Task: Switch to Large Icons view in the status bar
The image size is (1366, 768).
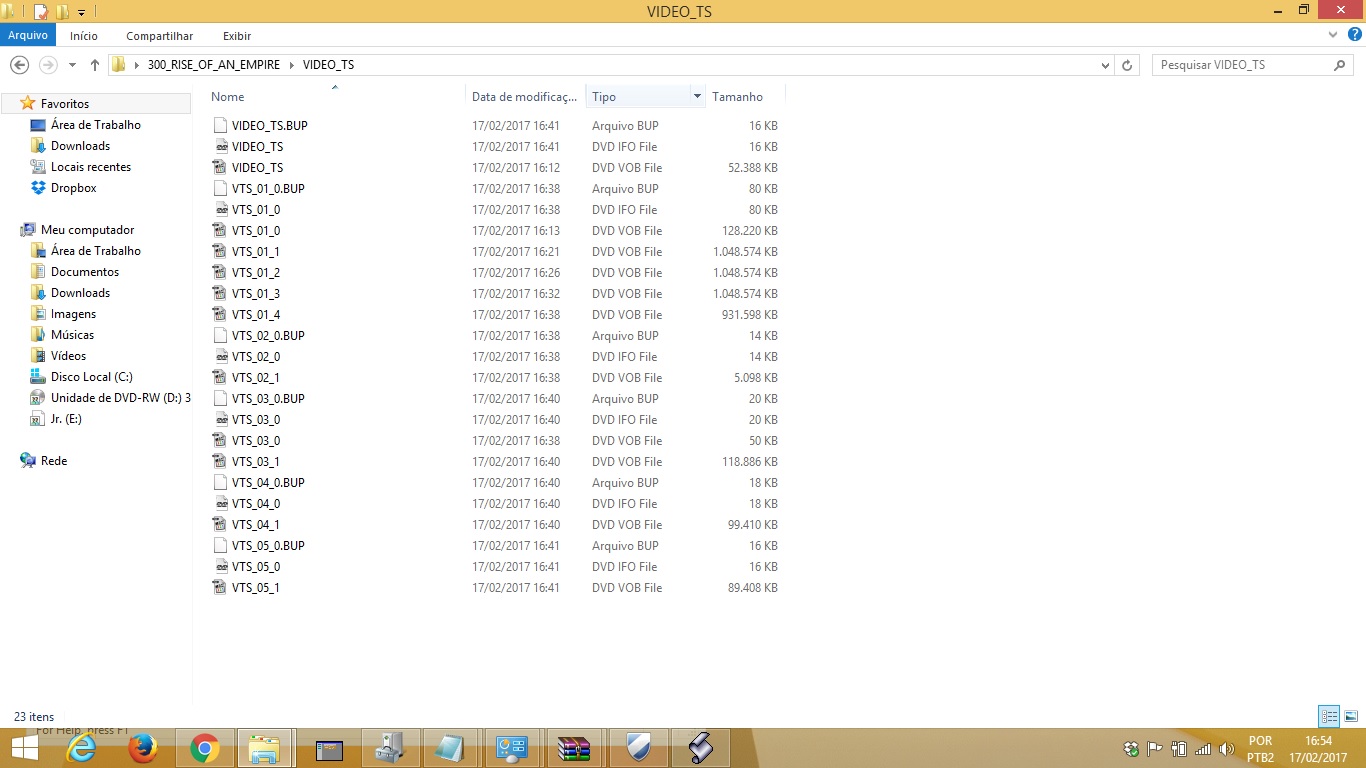Action: (x=1350, y=716)
